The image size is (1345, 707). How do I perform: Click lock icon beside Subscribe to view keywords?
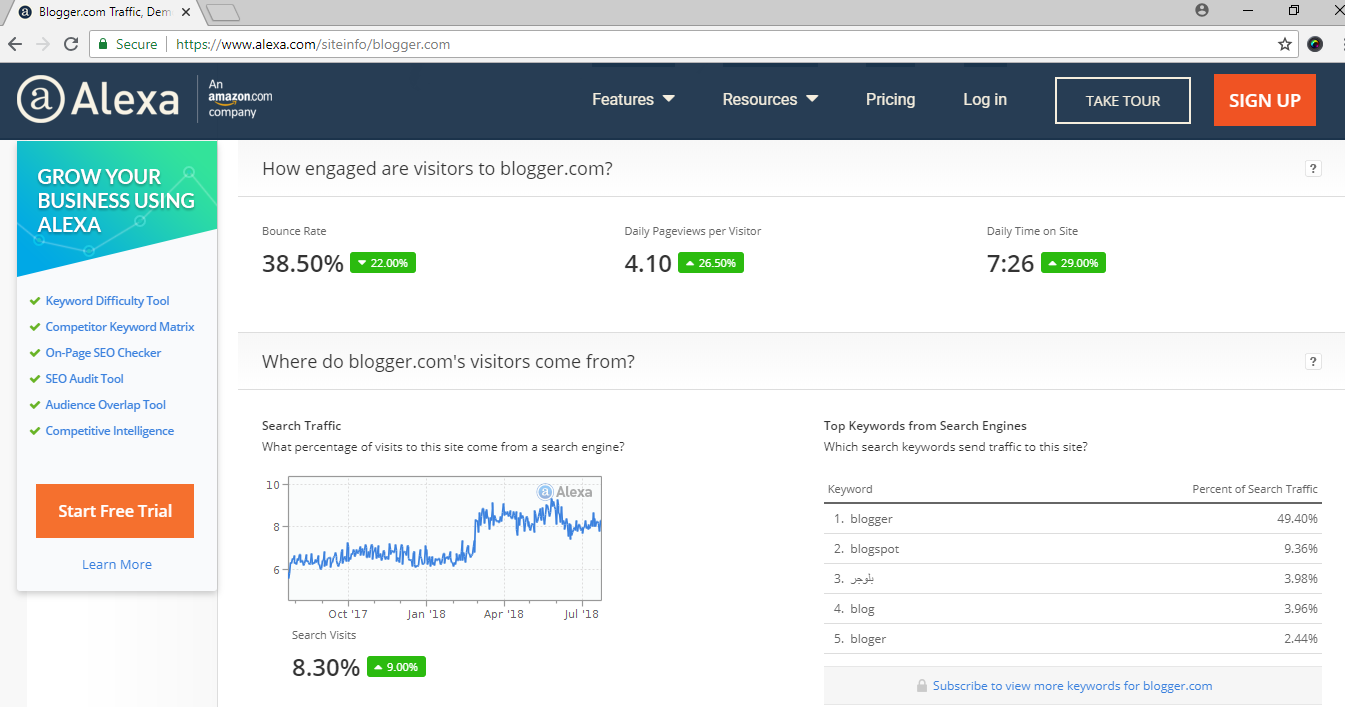click(x=922, y=686)
